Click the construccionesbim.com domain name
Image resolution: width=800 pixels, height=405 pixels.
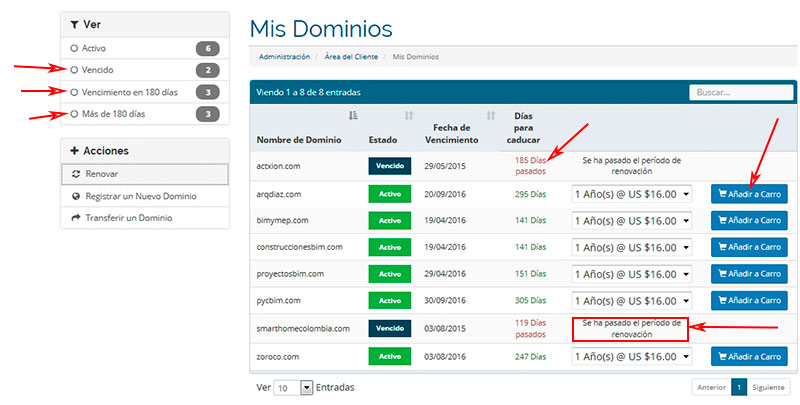[x=299, y=247]
